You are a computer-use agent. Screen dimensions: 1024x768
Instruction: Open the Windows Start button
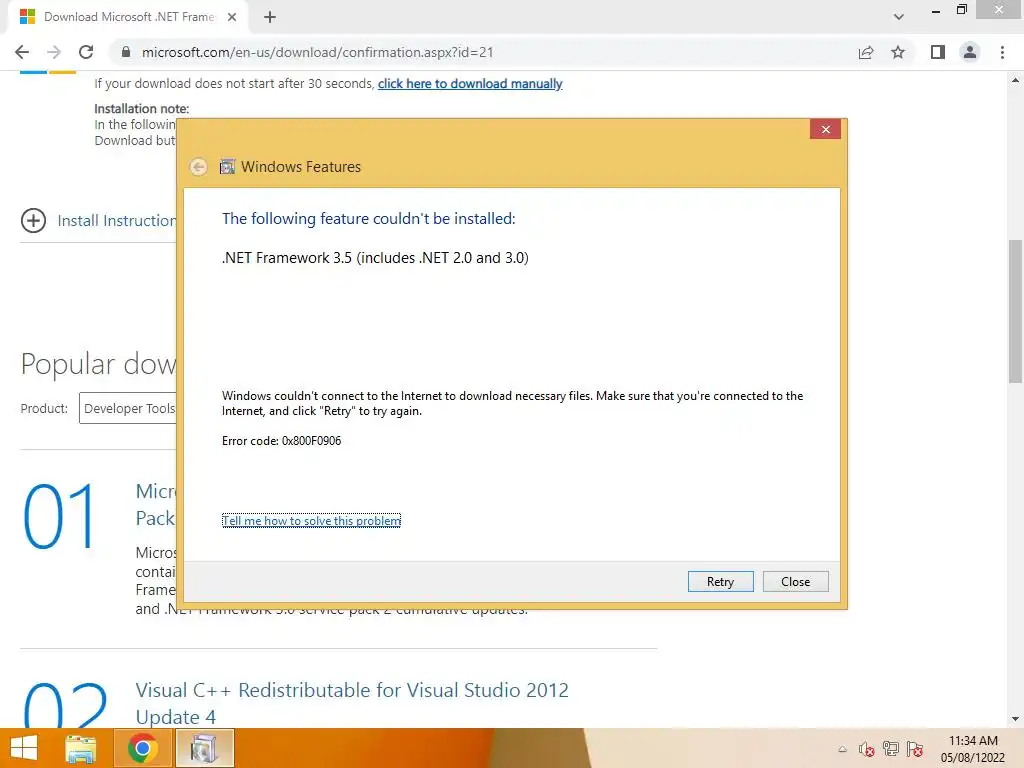coord(24,748)
